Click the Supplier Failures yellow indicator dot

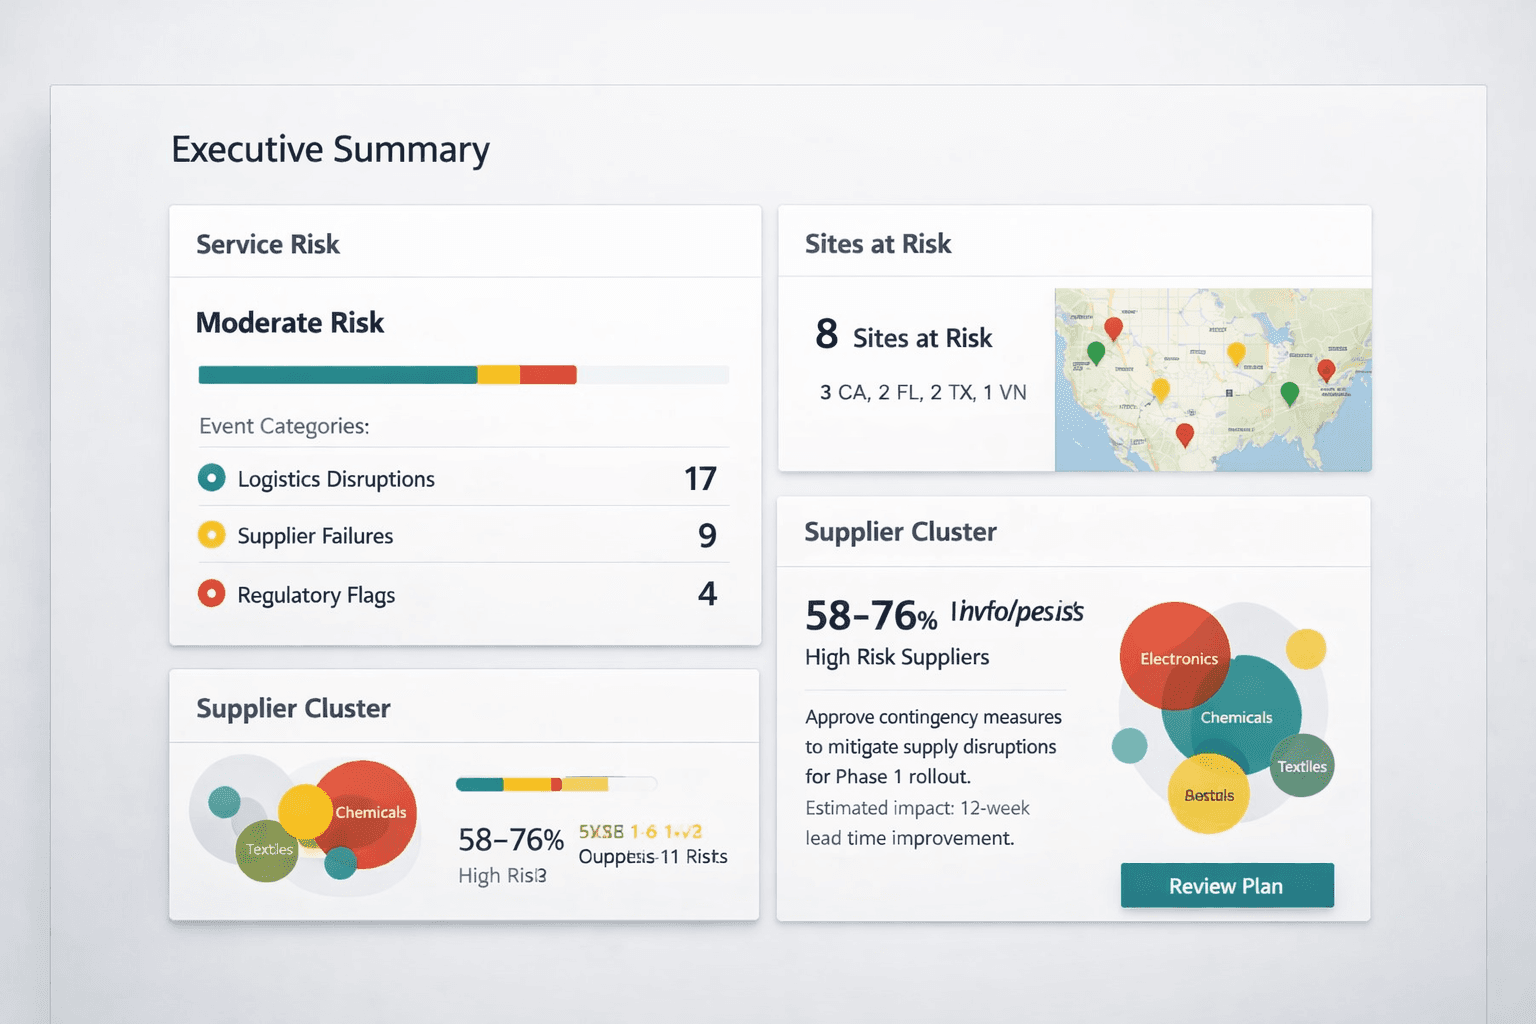(x=211, y=535)
